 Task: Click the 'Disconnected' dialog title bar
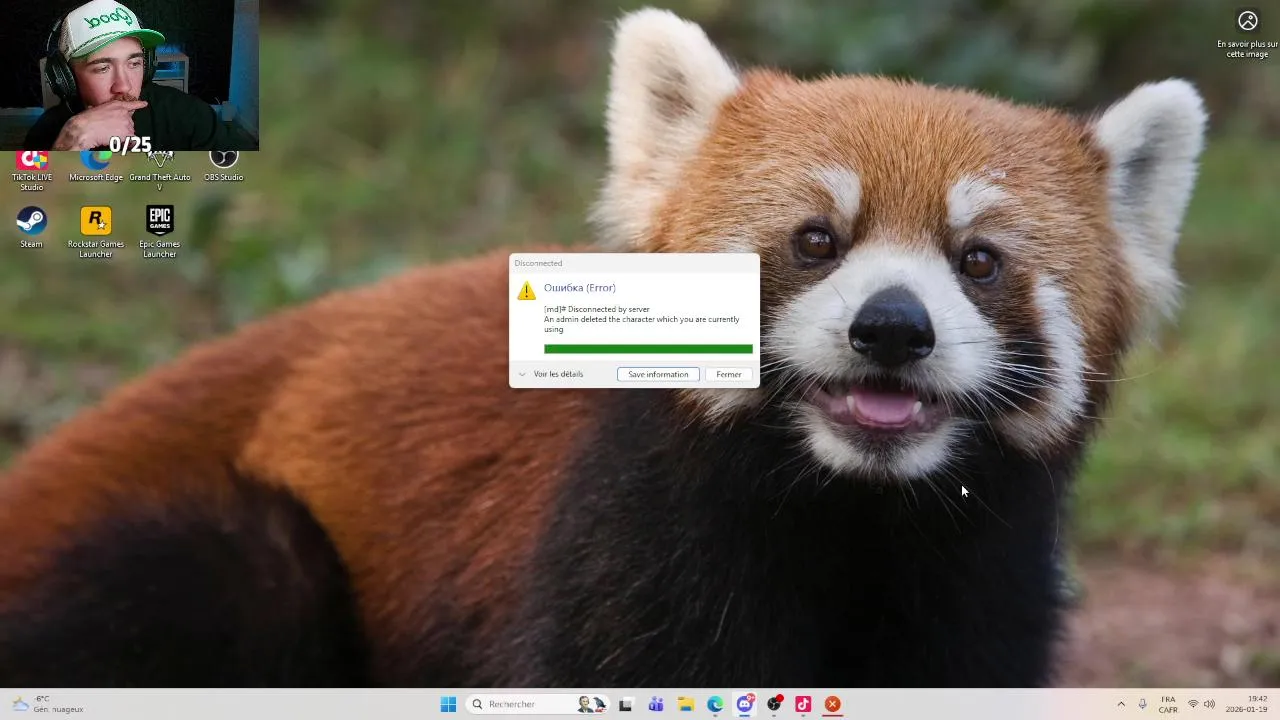(x=634, y=263)
